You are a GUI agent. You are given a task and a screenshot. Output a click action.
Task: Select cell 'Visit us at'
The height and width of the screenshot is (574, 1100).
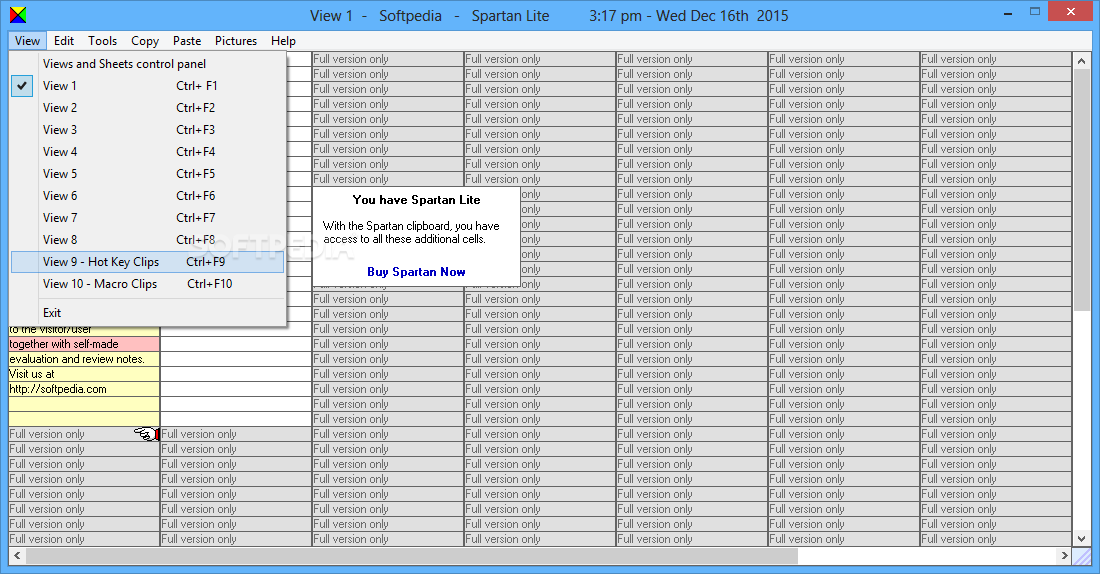(84, 374)
